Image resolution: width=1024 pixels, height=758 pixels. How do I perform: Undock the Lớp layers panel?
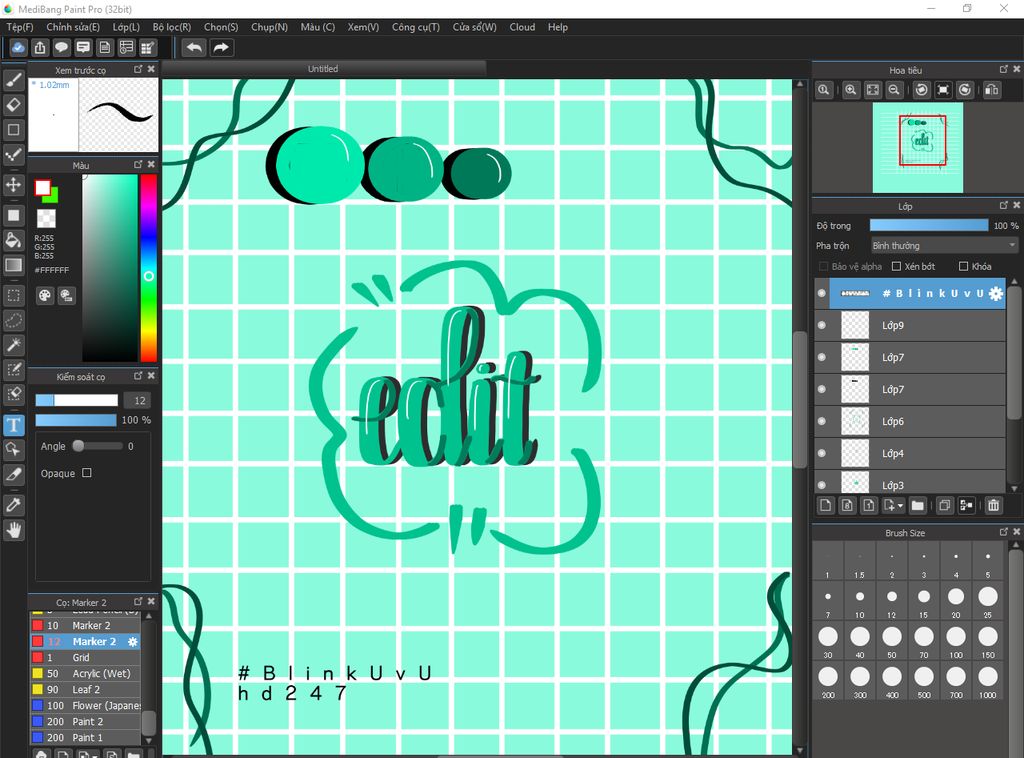point(1004,205)
